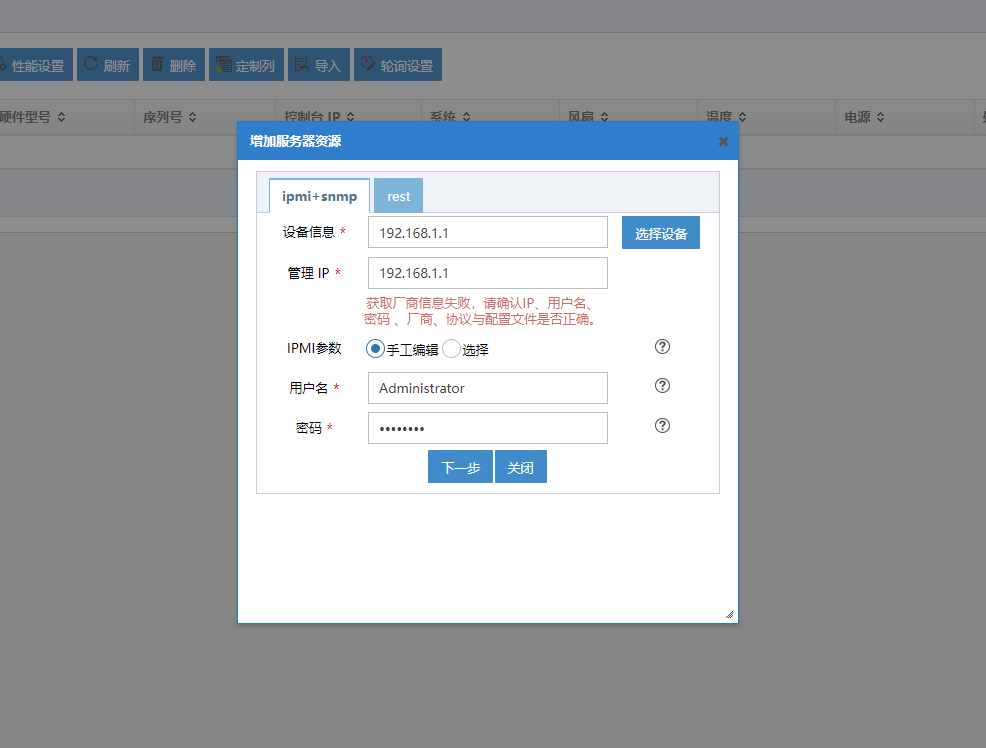The width and height of the screenshot is (986, 748).
Task: Click the polling icon on 轮询设置 button
Action: click(x=368, y=63)
